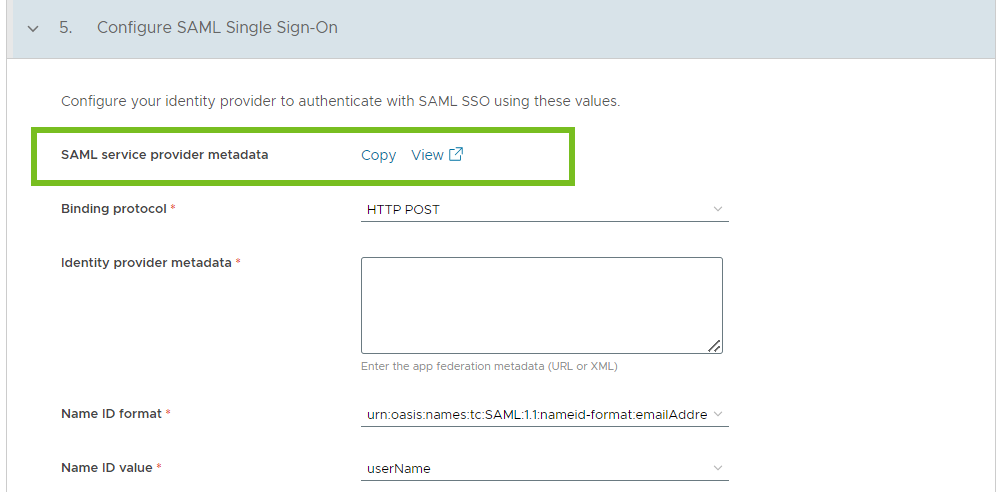This screenshot has height=492, width=1003.
Task: Click the step number 5 in header
Action: pyautogui.click(x=65, y=28)
